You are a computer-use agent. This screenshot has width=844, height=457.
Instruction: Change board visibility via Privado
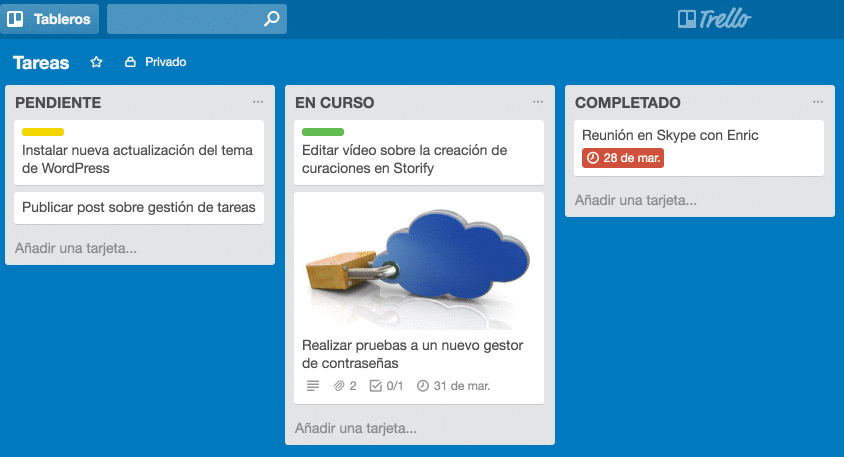(x=156, y=62)
